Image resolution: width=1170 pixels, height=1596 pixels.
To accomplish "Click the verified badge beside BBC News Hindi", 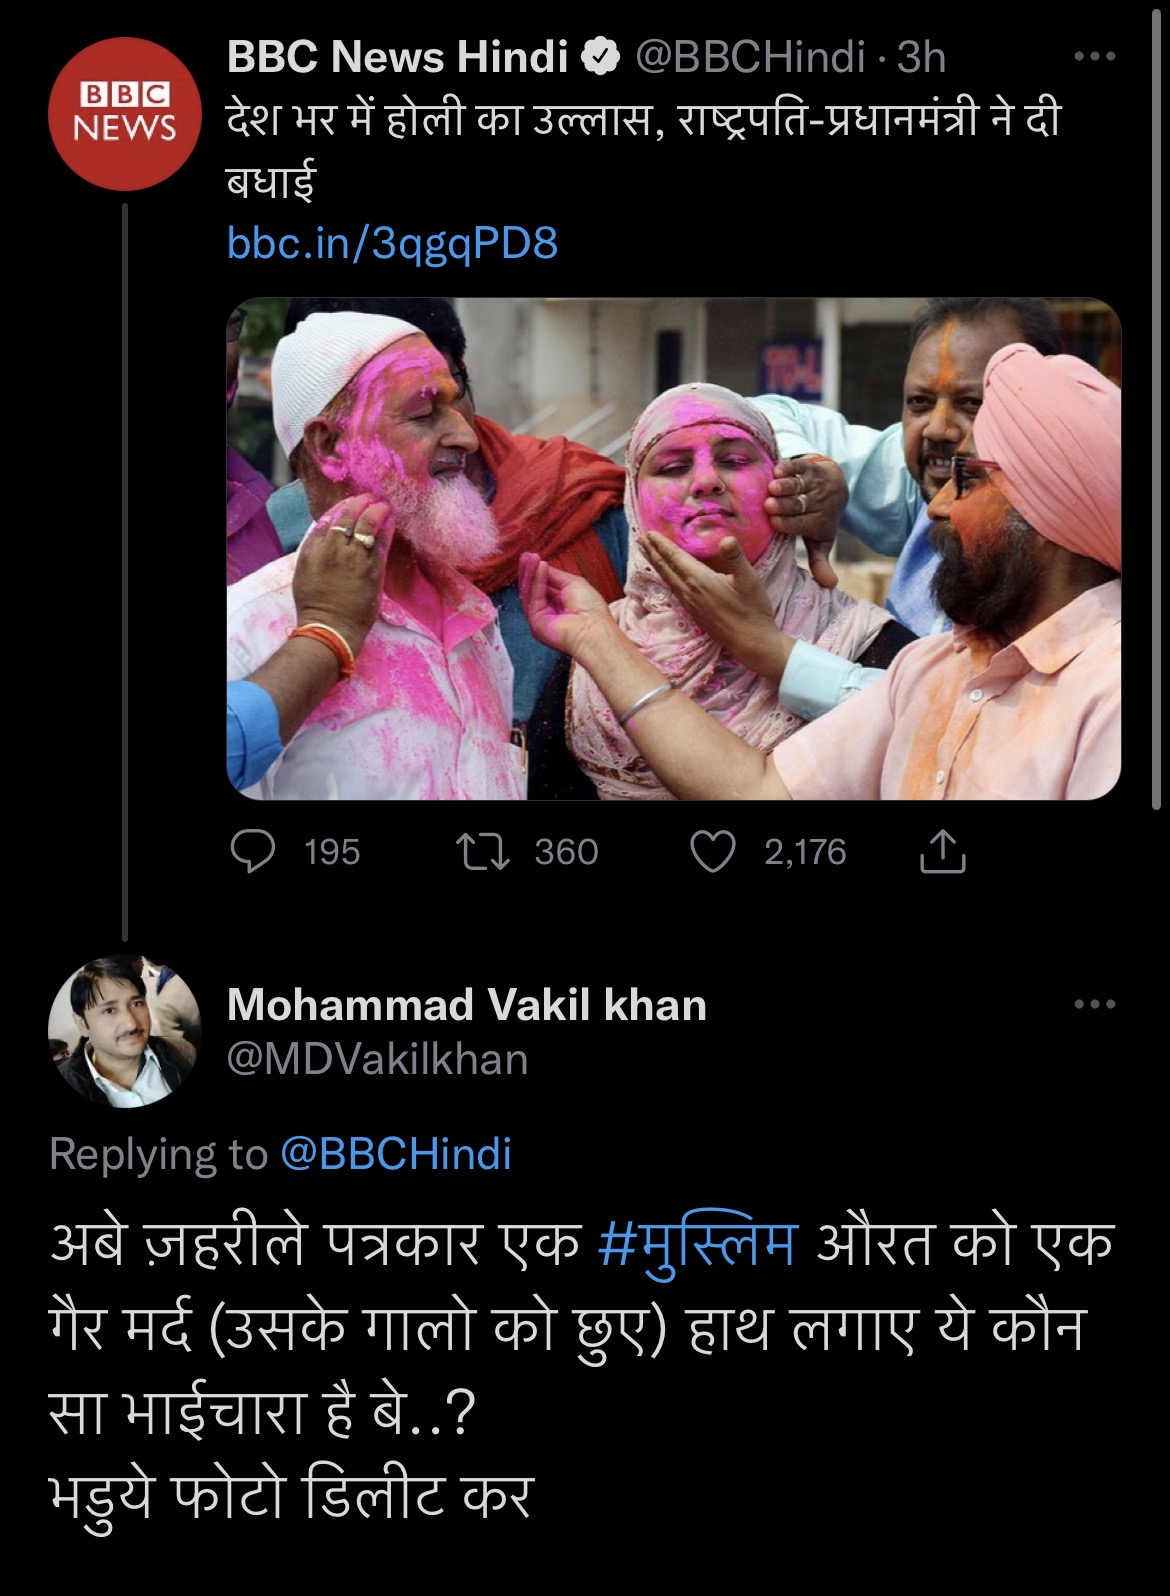I will (600, 57).
